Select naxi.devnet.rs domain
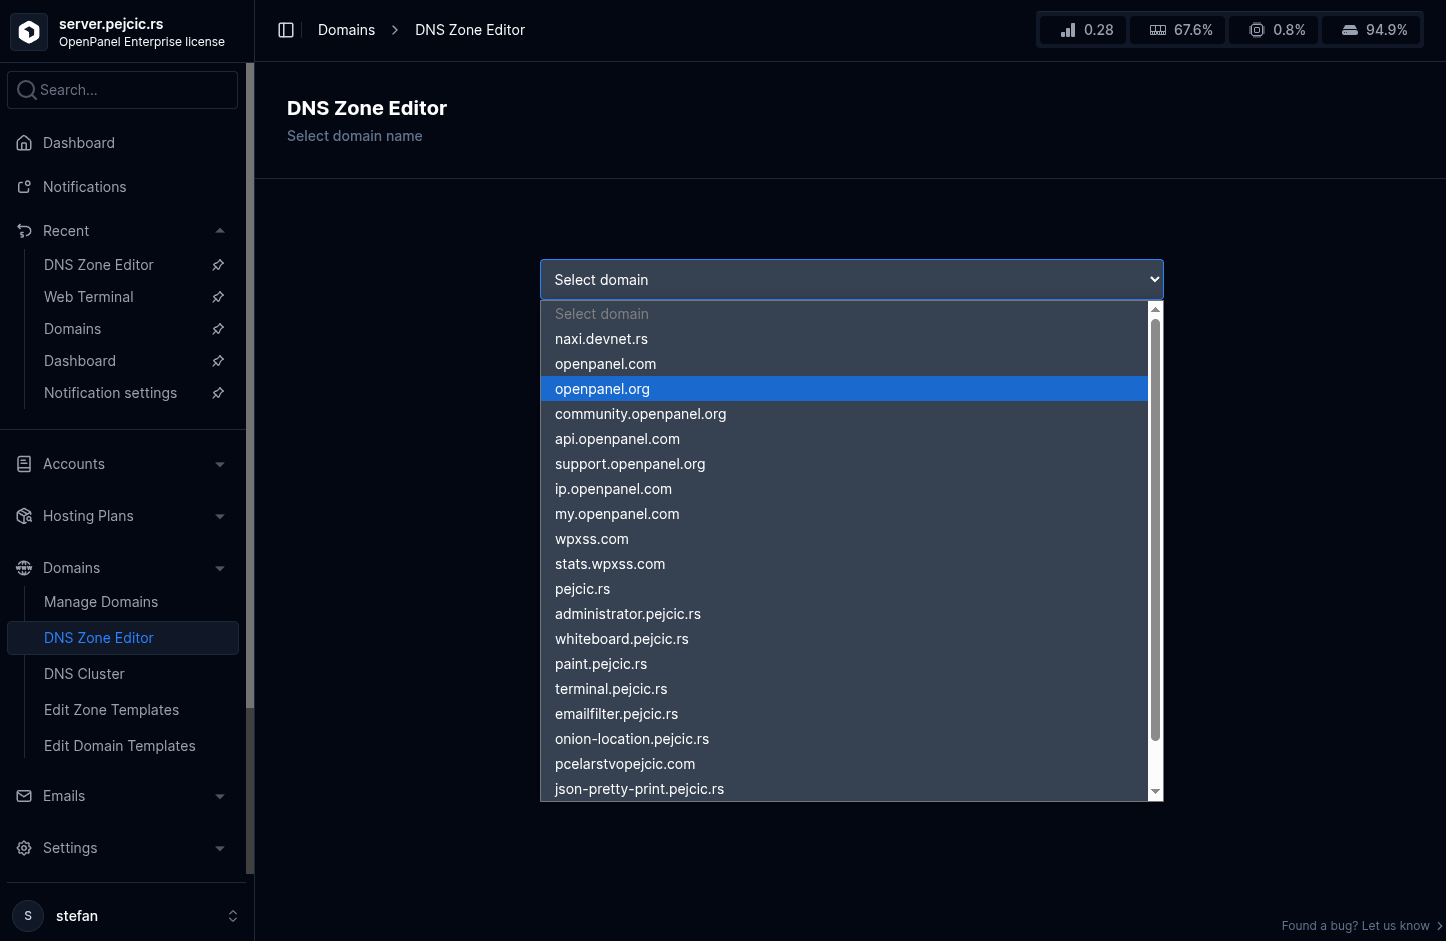Viewport: 1446px width, 941px height. [x=844, y=339]
